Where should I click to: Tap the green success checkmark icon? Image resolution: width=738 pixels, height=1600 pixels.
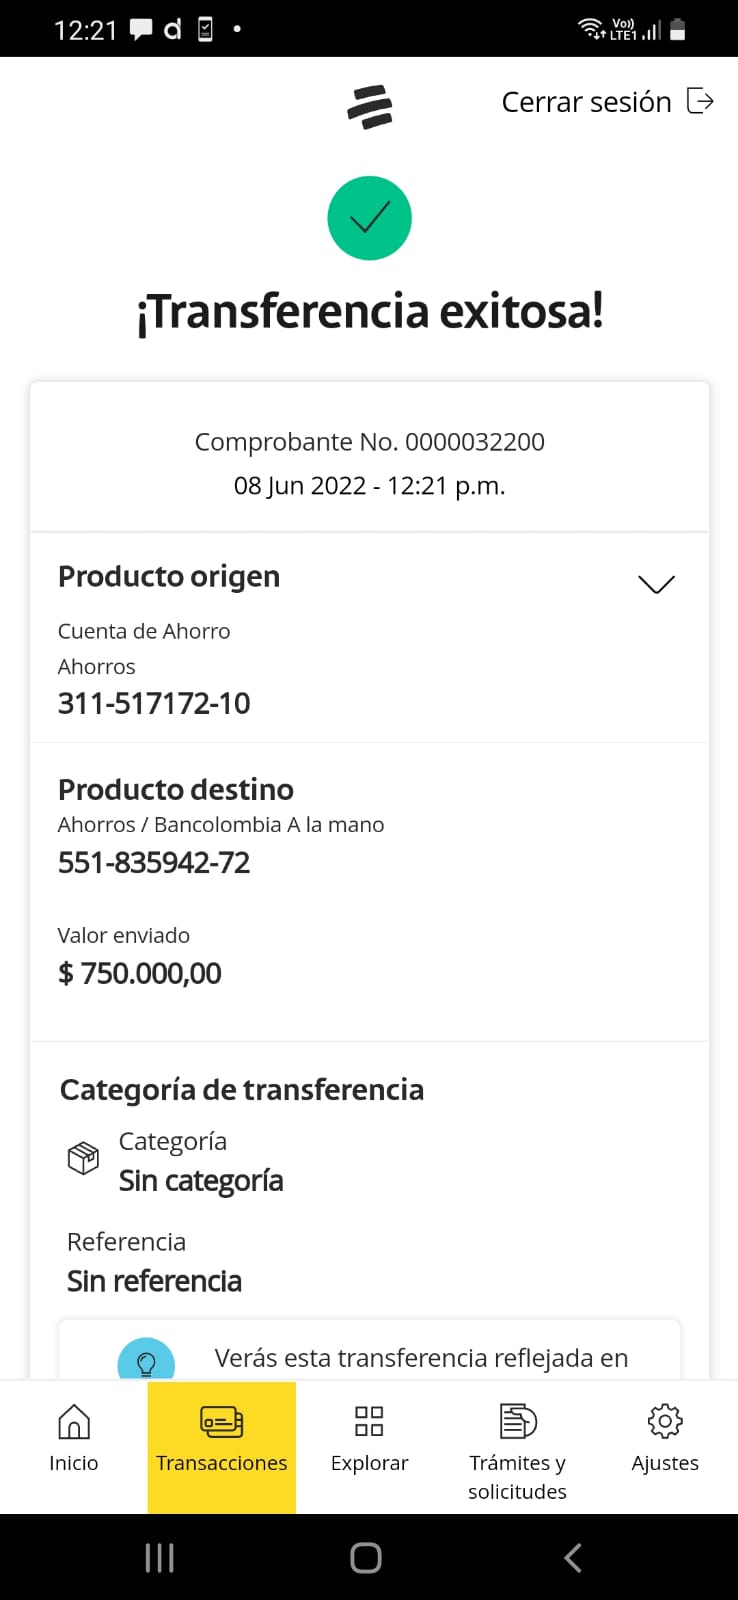coord(369,218)
